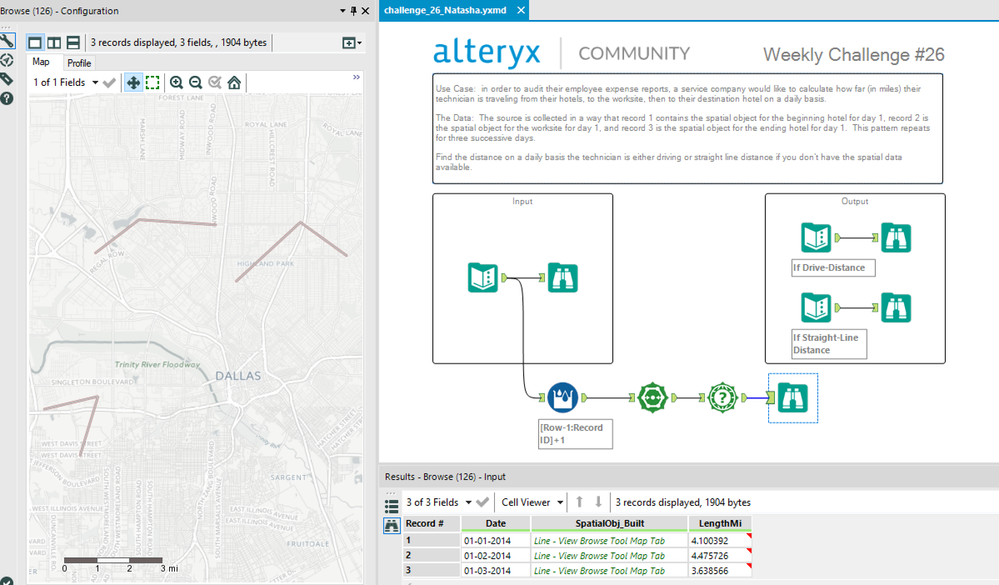Reset map to home extent

[234, 82]
